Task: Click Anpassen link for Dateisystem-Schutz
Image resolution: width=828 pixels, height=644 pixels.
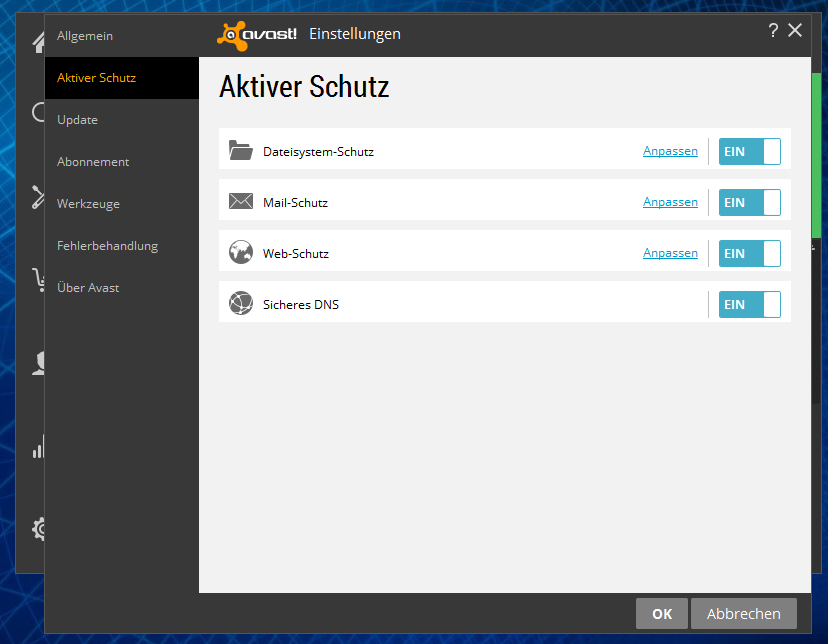Action: (670, 151)
